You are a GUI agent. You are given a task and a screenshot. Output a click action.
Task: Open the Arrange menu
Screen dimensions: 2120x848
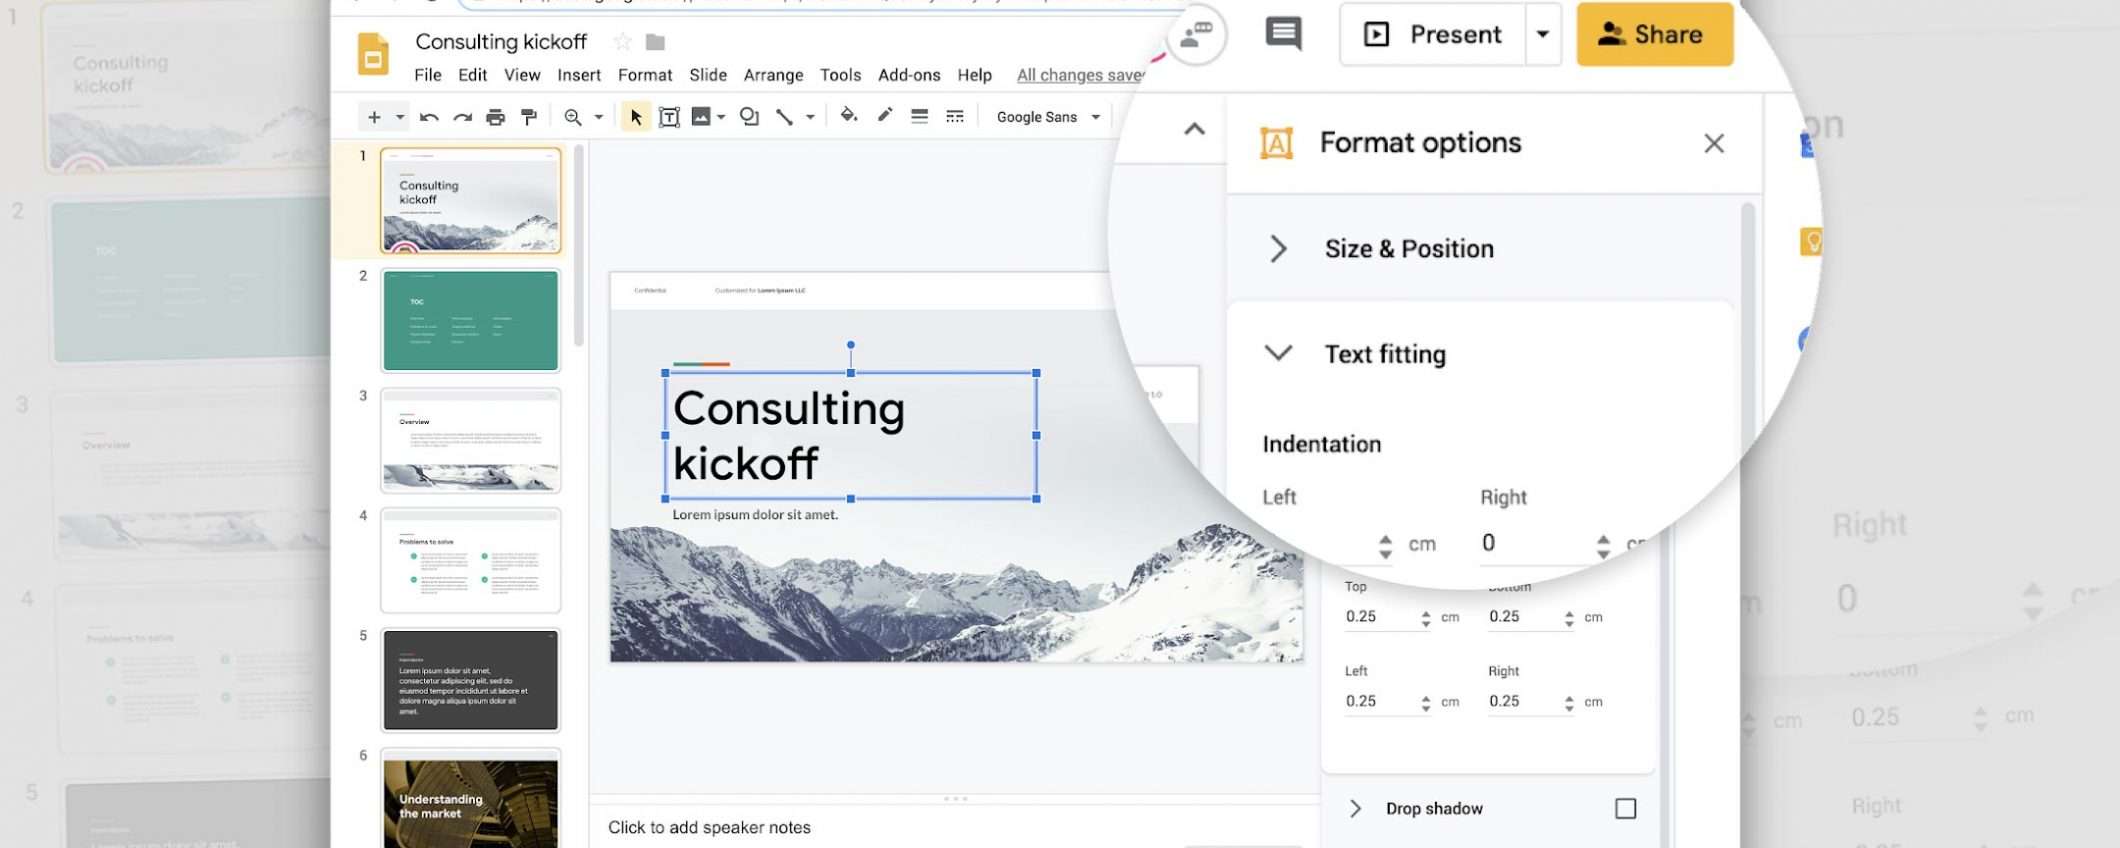click(x=773, y=75)
